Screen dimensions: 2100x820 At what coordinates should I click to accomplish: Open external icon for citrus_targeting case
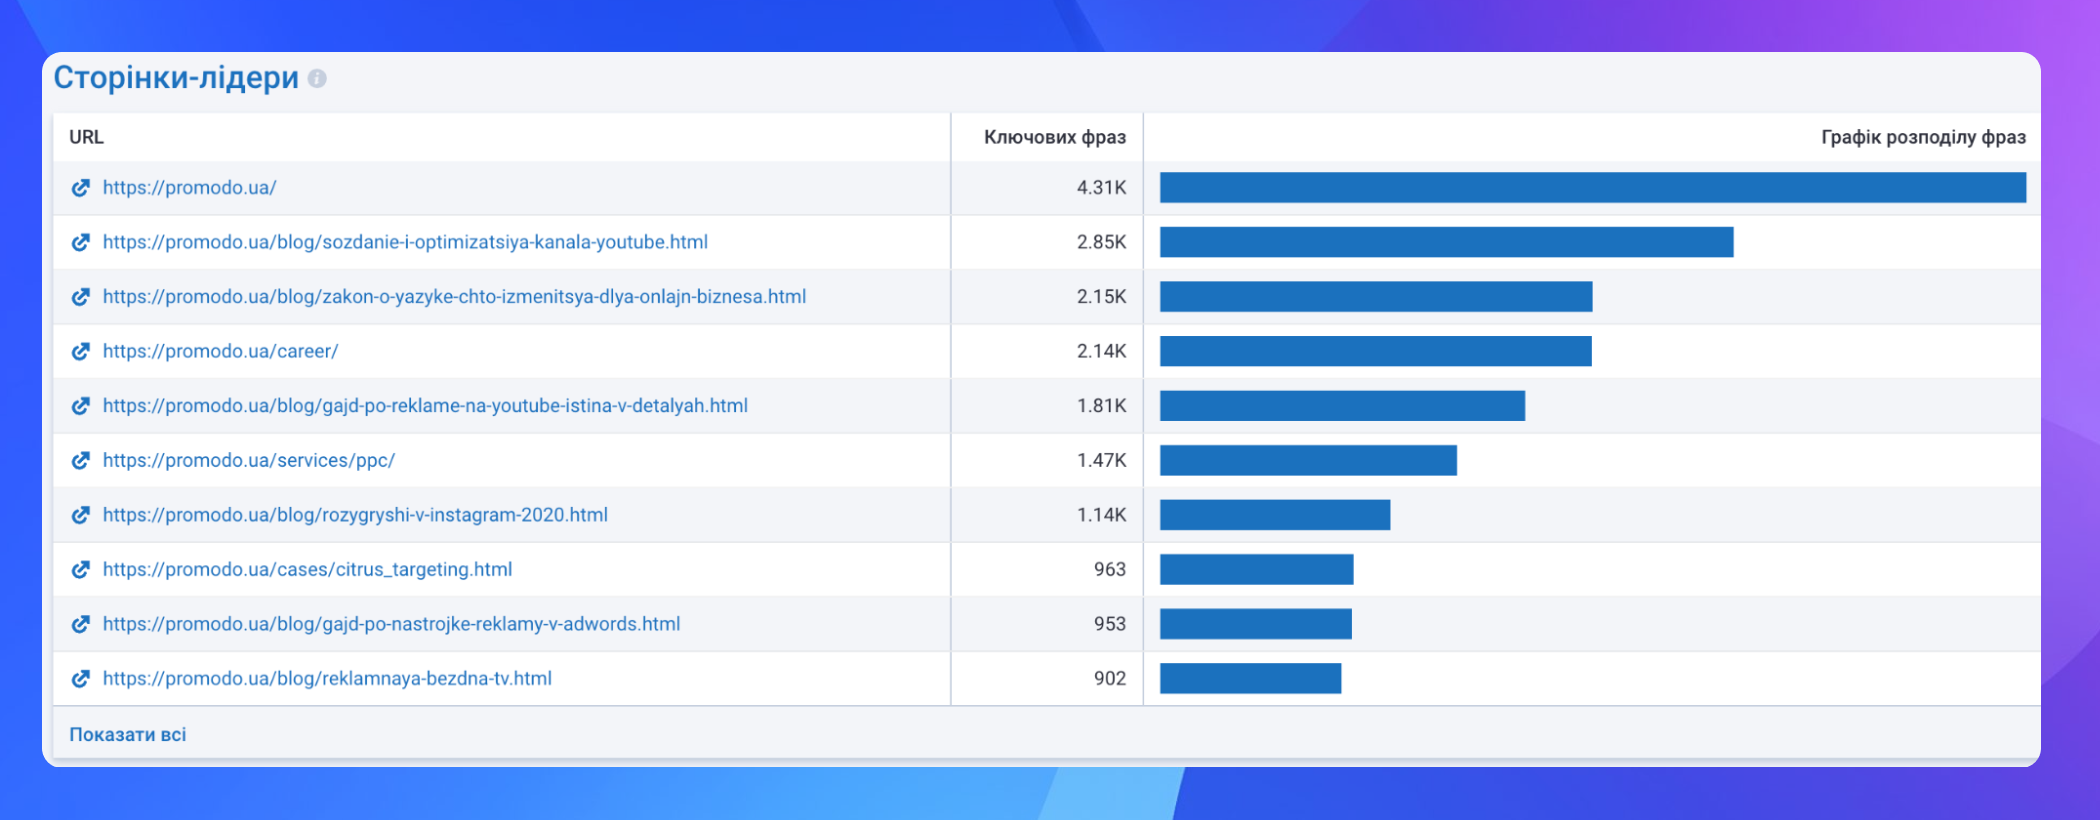81,569
